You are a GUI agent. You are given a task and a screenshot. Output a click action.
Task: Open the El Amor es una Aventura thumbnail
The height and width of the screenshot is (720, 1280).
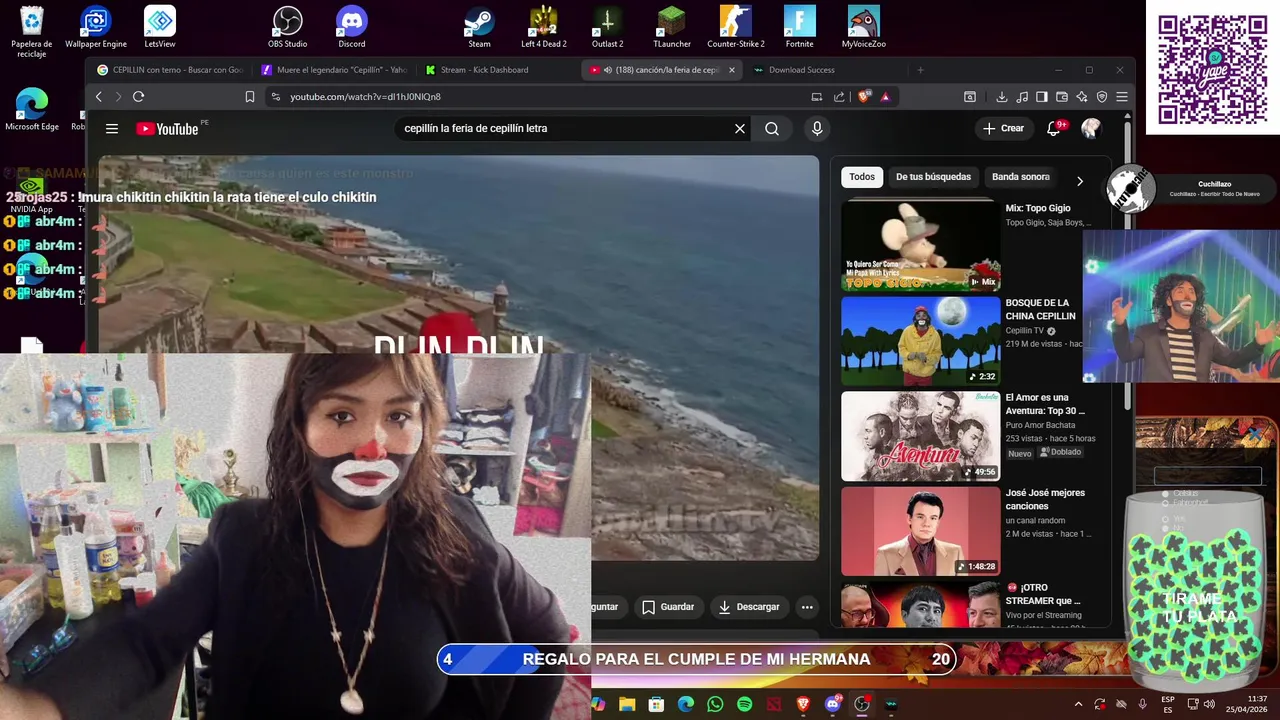920,436
